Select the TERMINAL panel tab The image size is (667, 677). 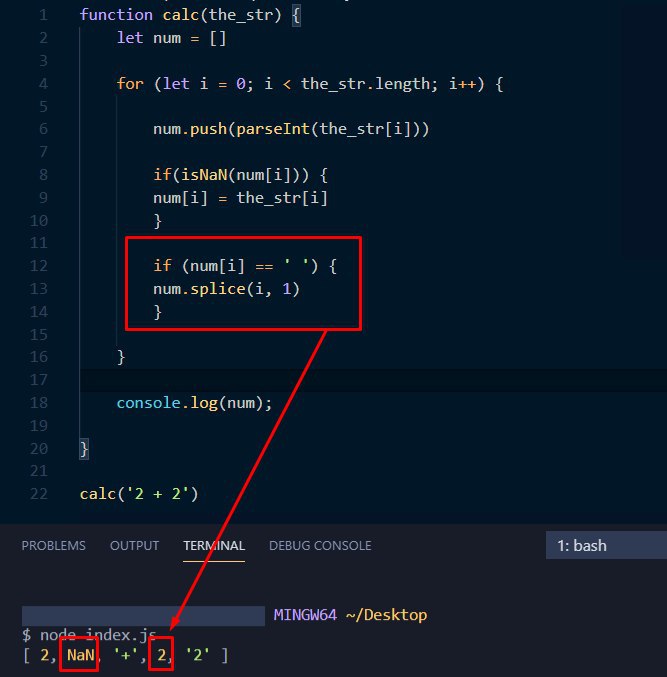[214, 545]
